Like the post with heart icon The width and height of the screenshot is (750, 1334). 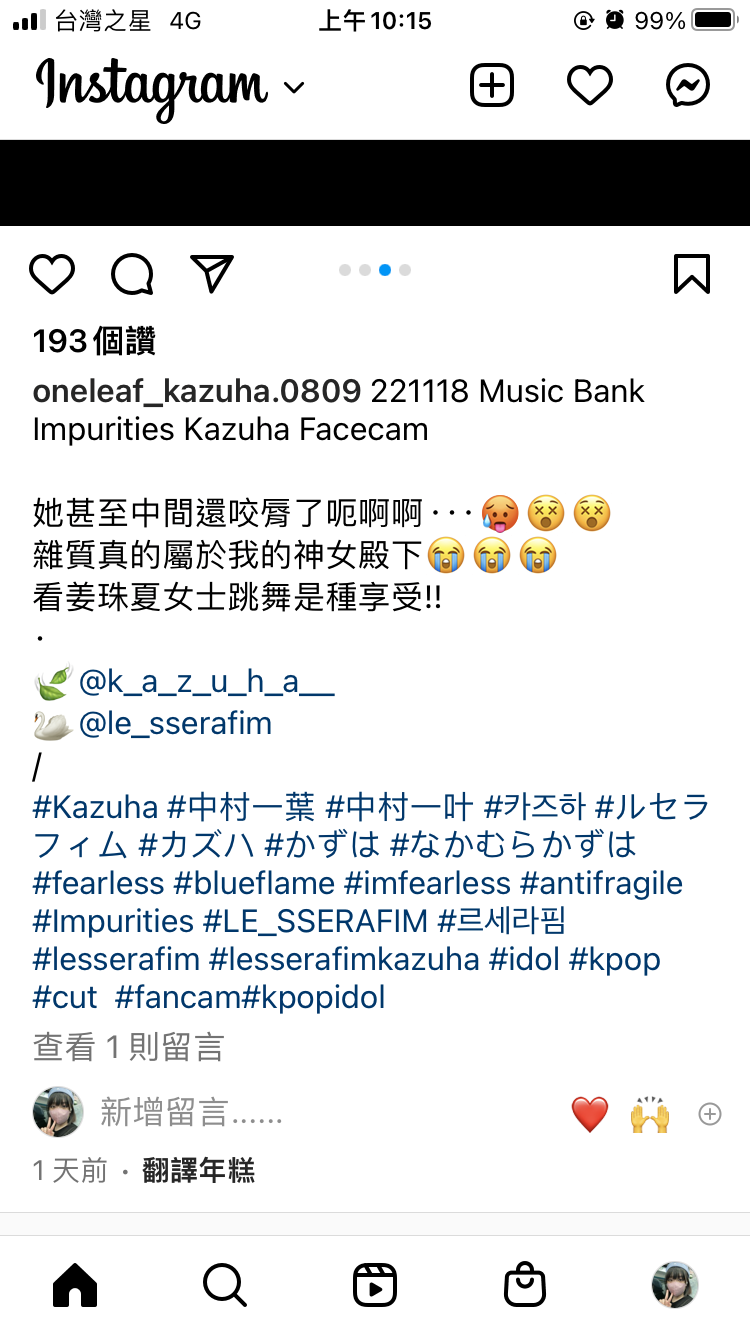[x=52, y=273]
